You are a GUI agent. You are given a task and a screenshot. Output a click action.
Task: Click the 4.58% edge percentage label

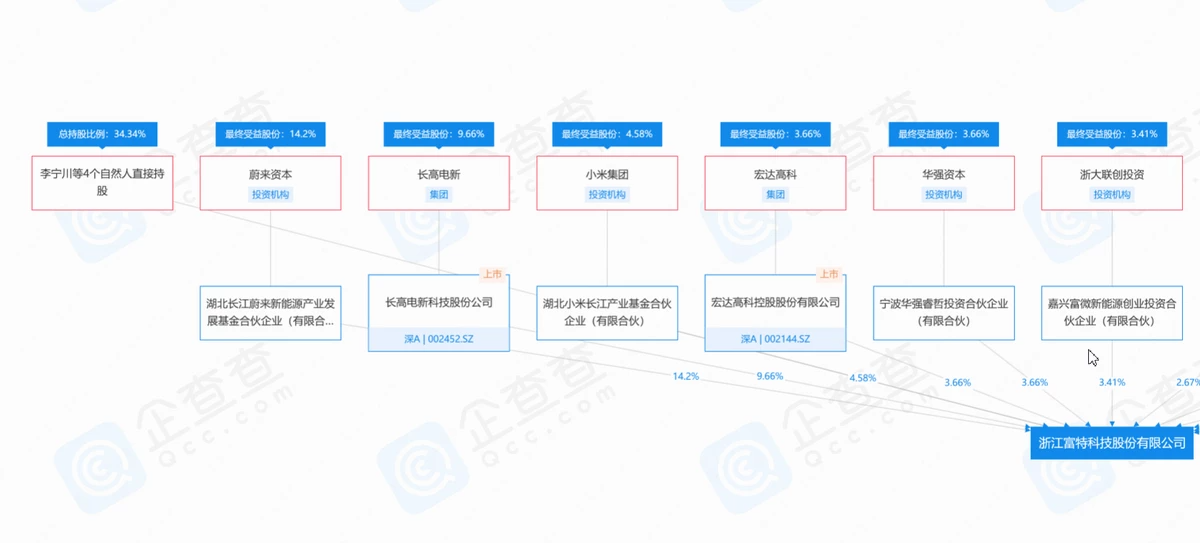tap(862, 379)
